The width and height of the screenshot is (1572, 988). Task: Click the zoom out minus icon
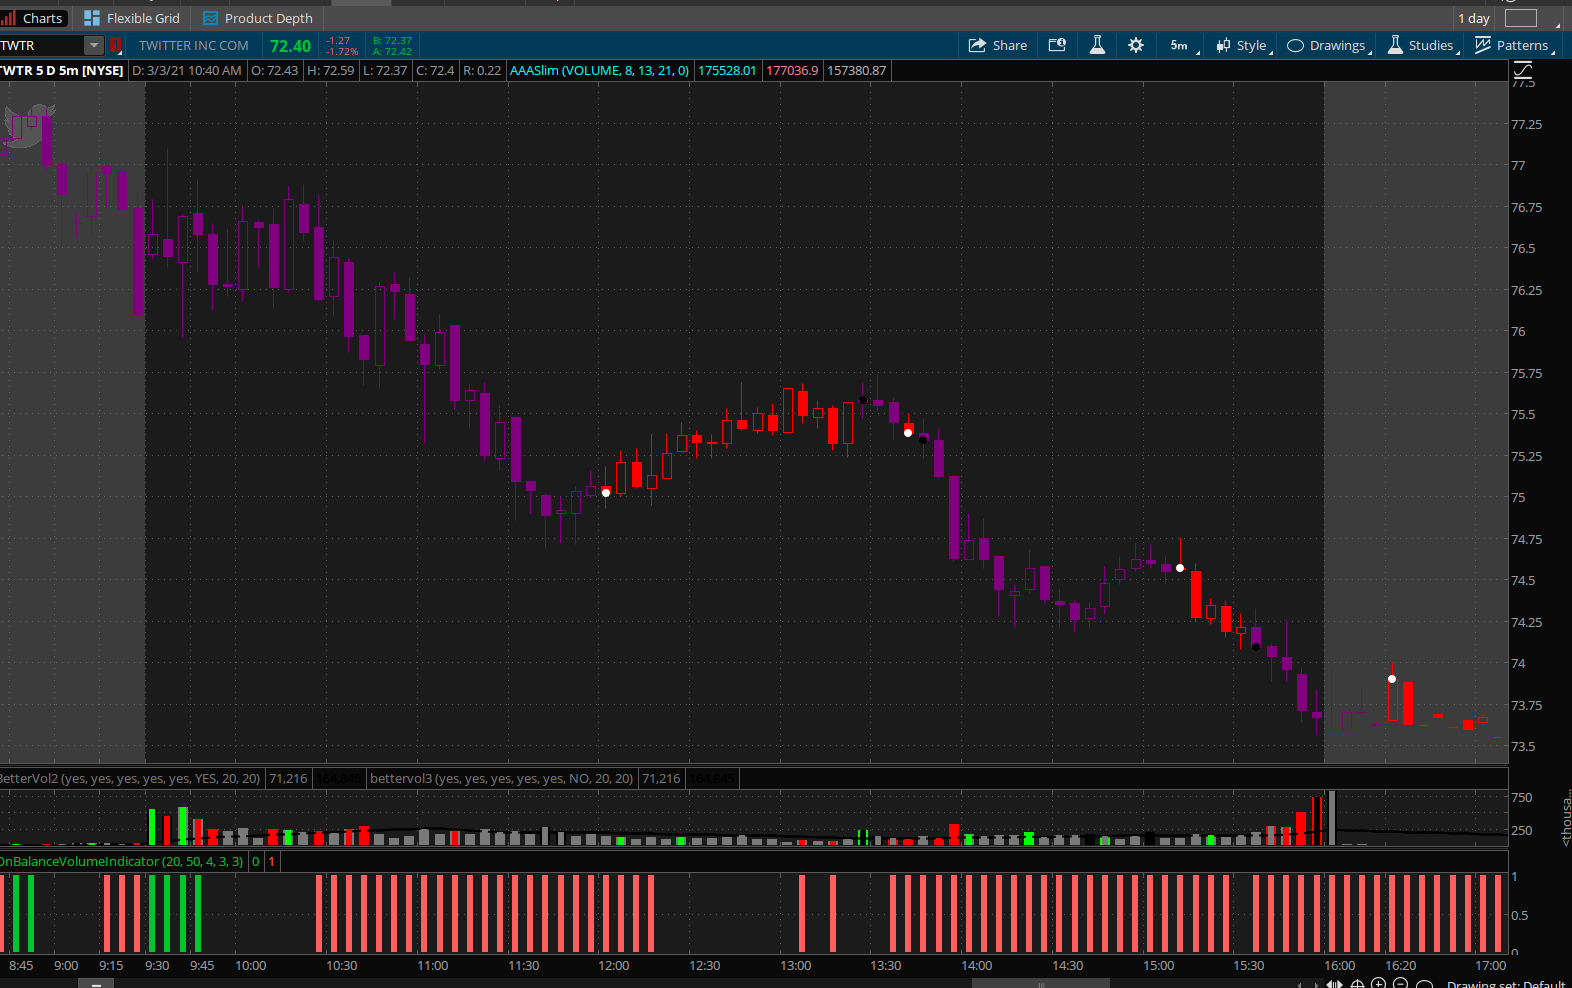[1401, 984]
